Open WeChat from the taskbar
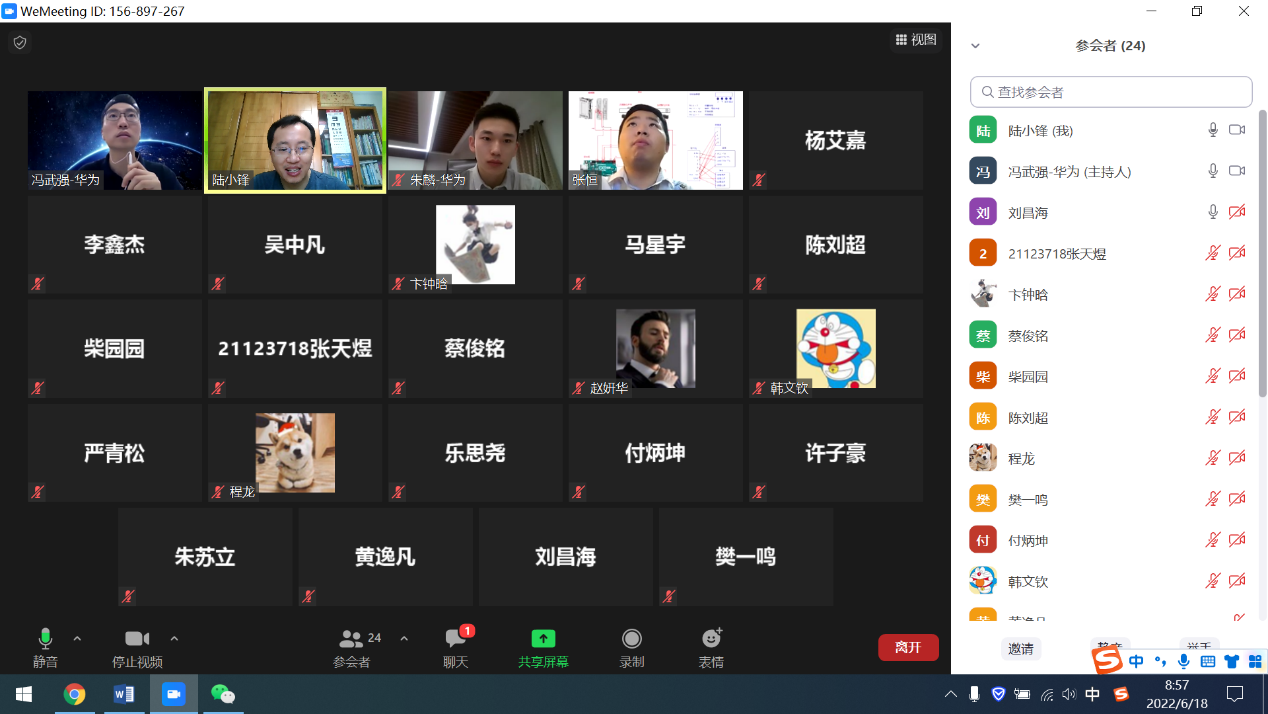1268x714 pixels. [223, 694]
